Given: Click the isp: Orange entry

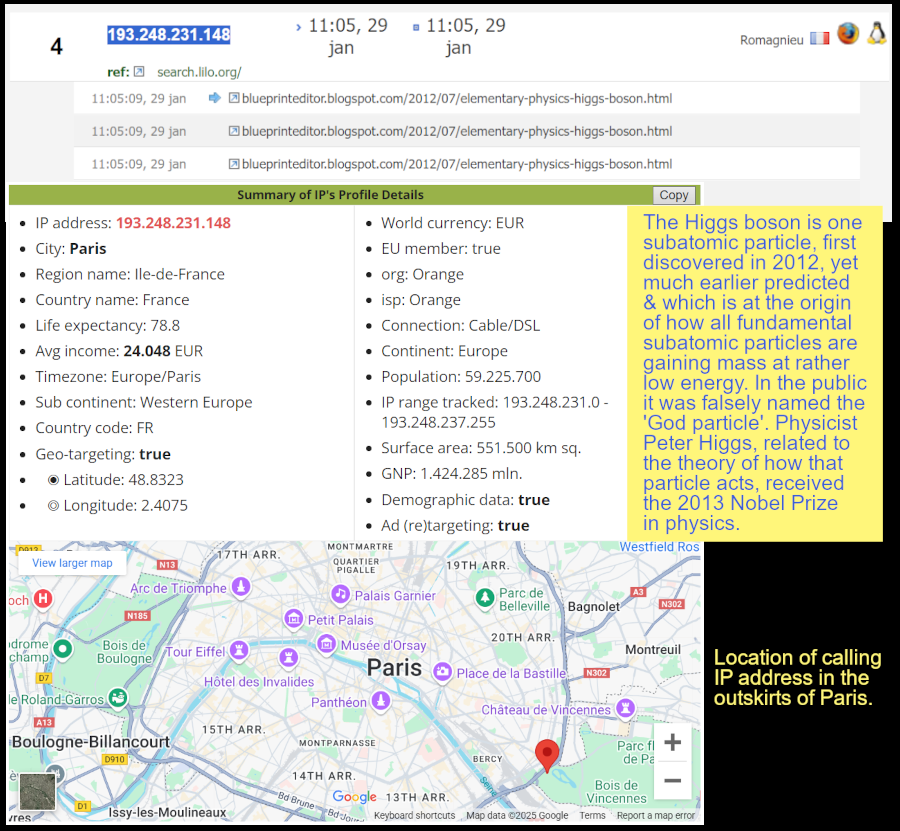Looking at the screenshot, I should click(x=421, y=300).
